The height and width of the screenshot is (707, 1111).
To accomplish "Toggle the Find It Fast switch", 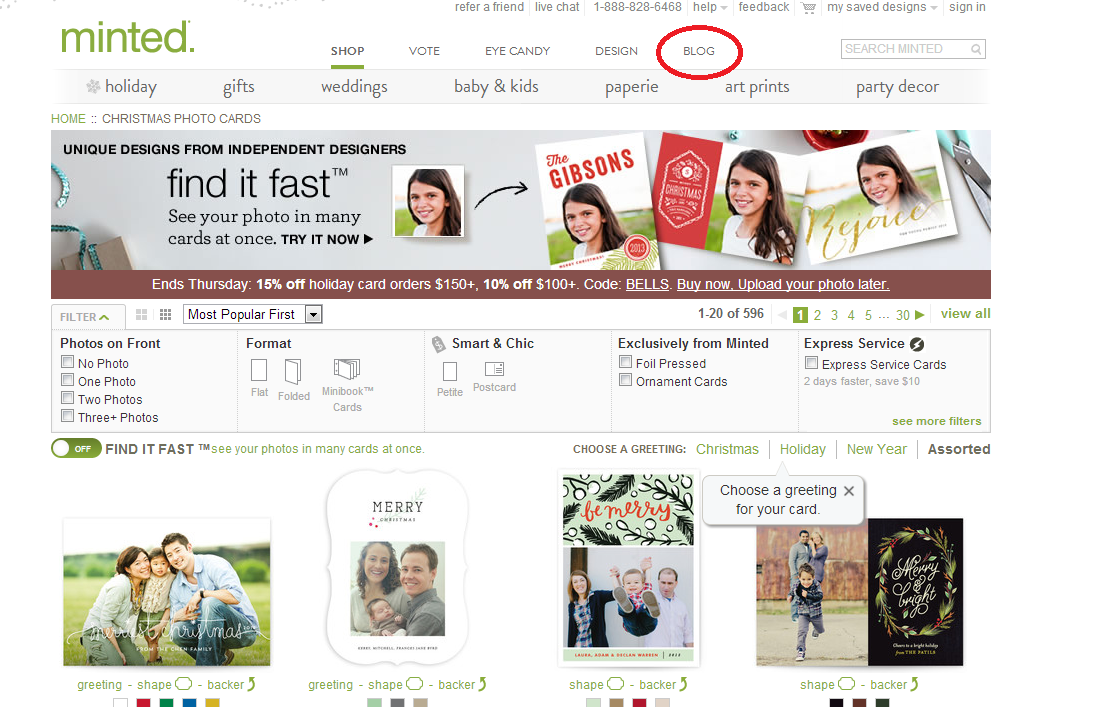I will [77, 448].
